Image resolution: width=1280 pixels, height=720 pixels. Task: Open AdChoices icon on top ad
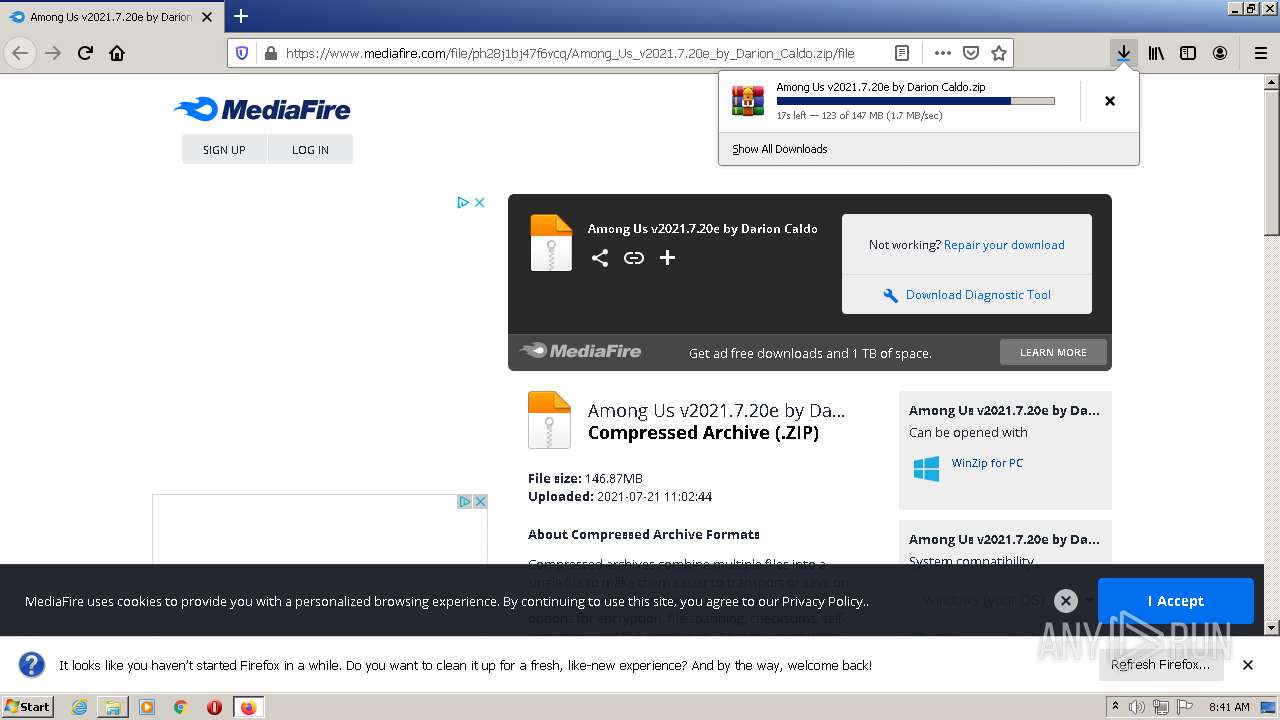tap(463, 202)
